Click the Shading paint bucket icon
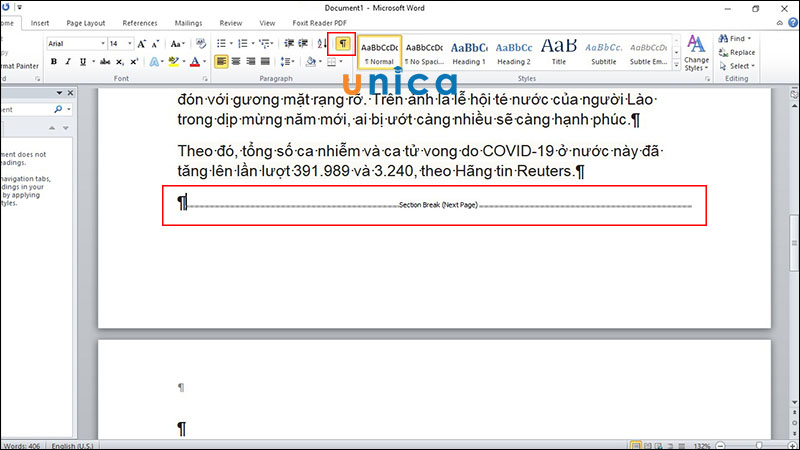800x450 pixels. (310, 62)
